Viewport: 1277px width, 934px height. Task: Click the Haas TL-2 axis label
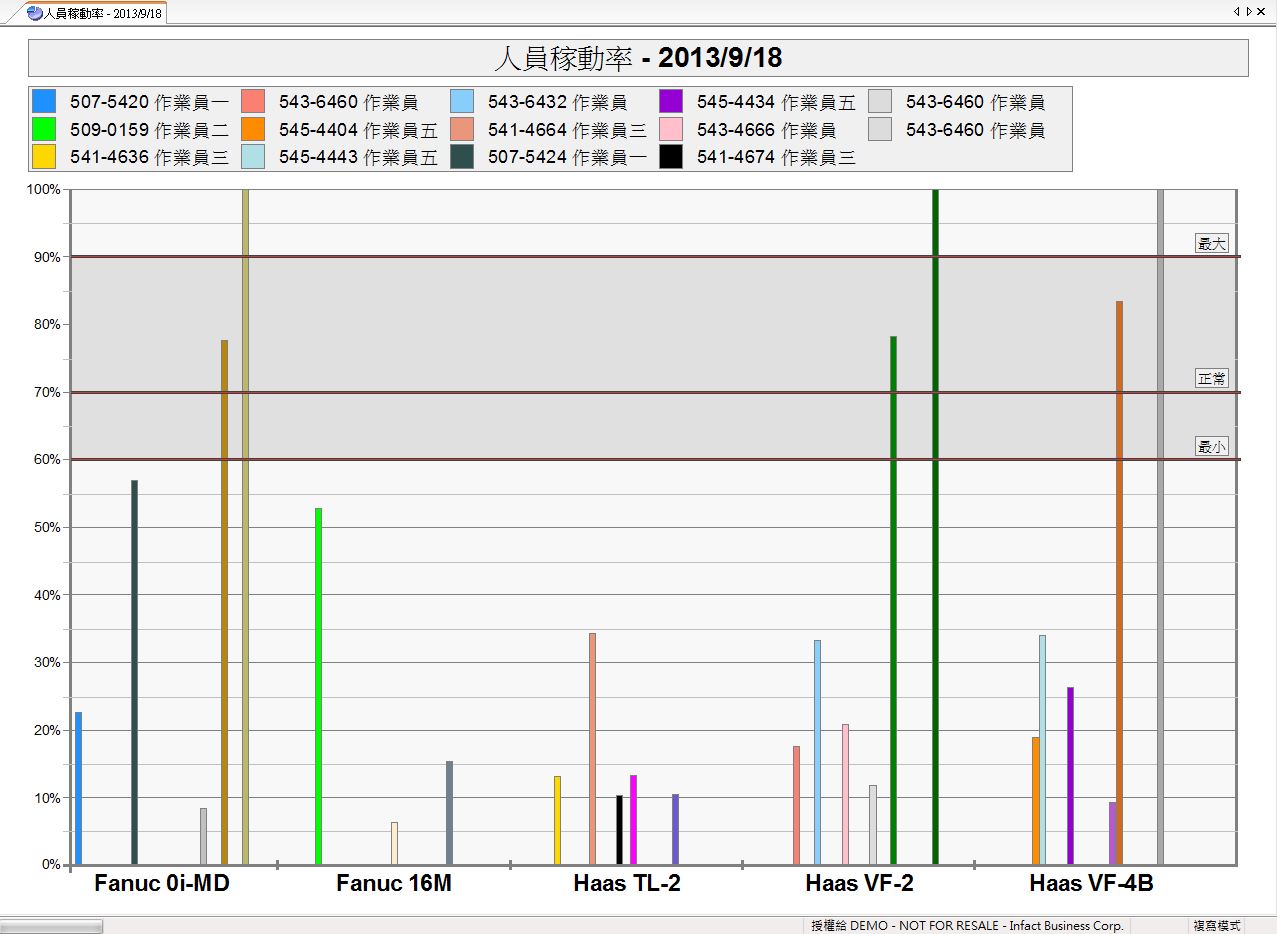pyautogui.click(x=627, y=883)
